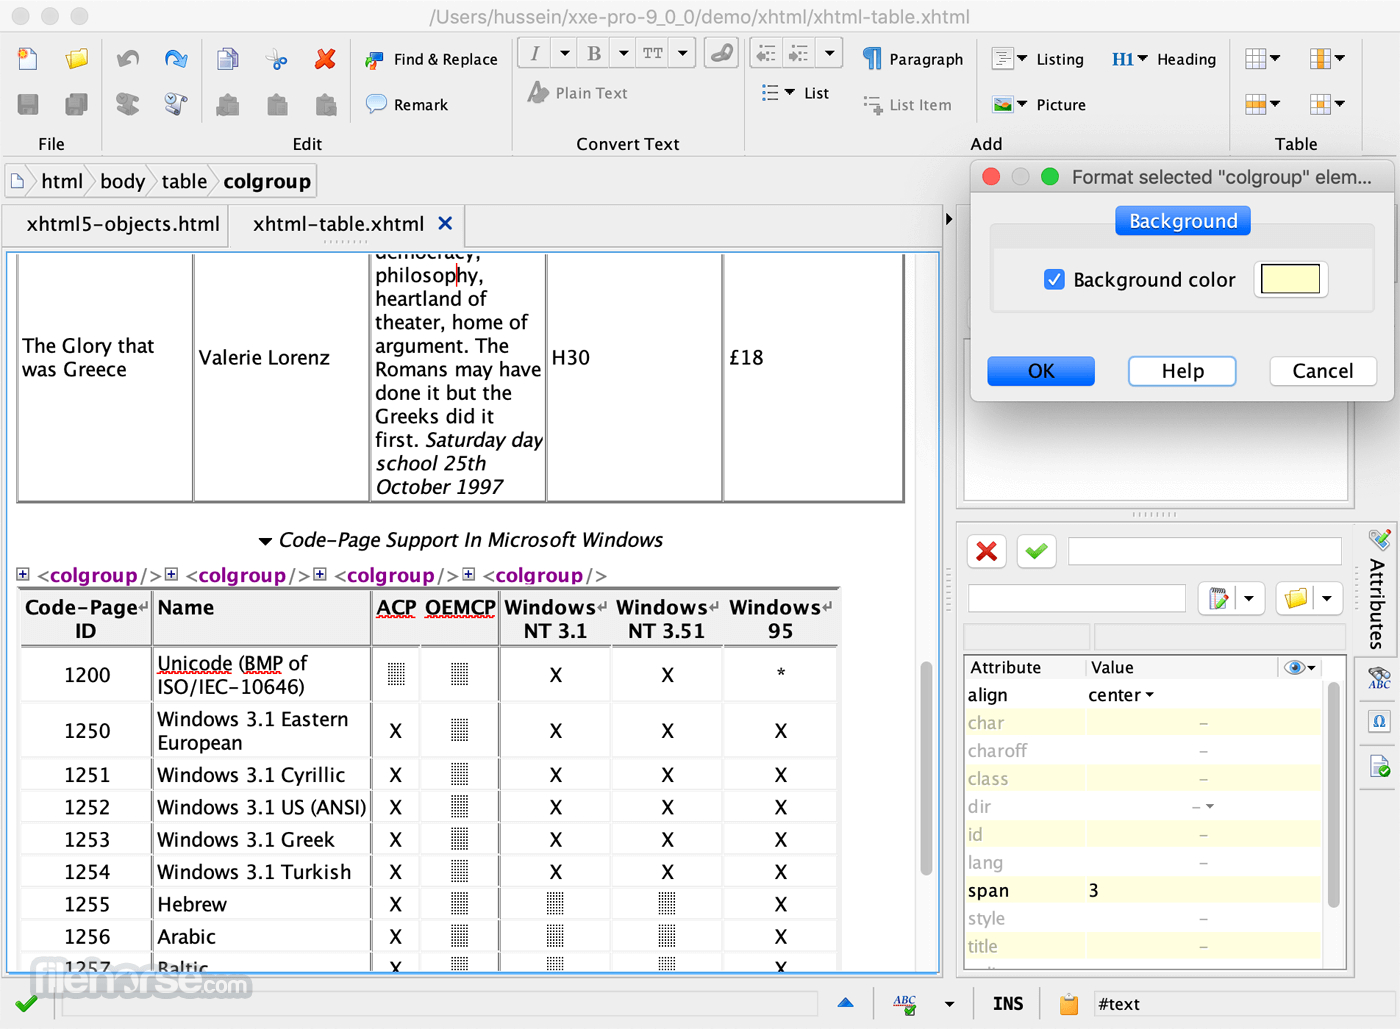This screenshot has width=1400, height=1029.
Task: Open Find & Replace
Action: tap(431, 59)
